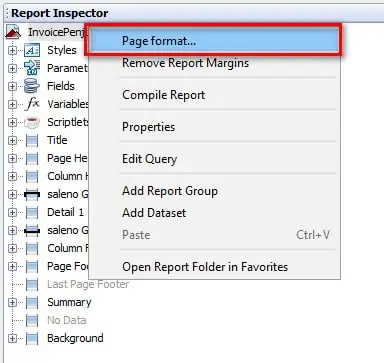Select the Background band icon
The width and height of the screenshot is (384, 363).
pos(32,338)
